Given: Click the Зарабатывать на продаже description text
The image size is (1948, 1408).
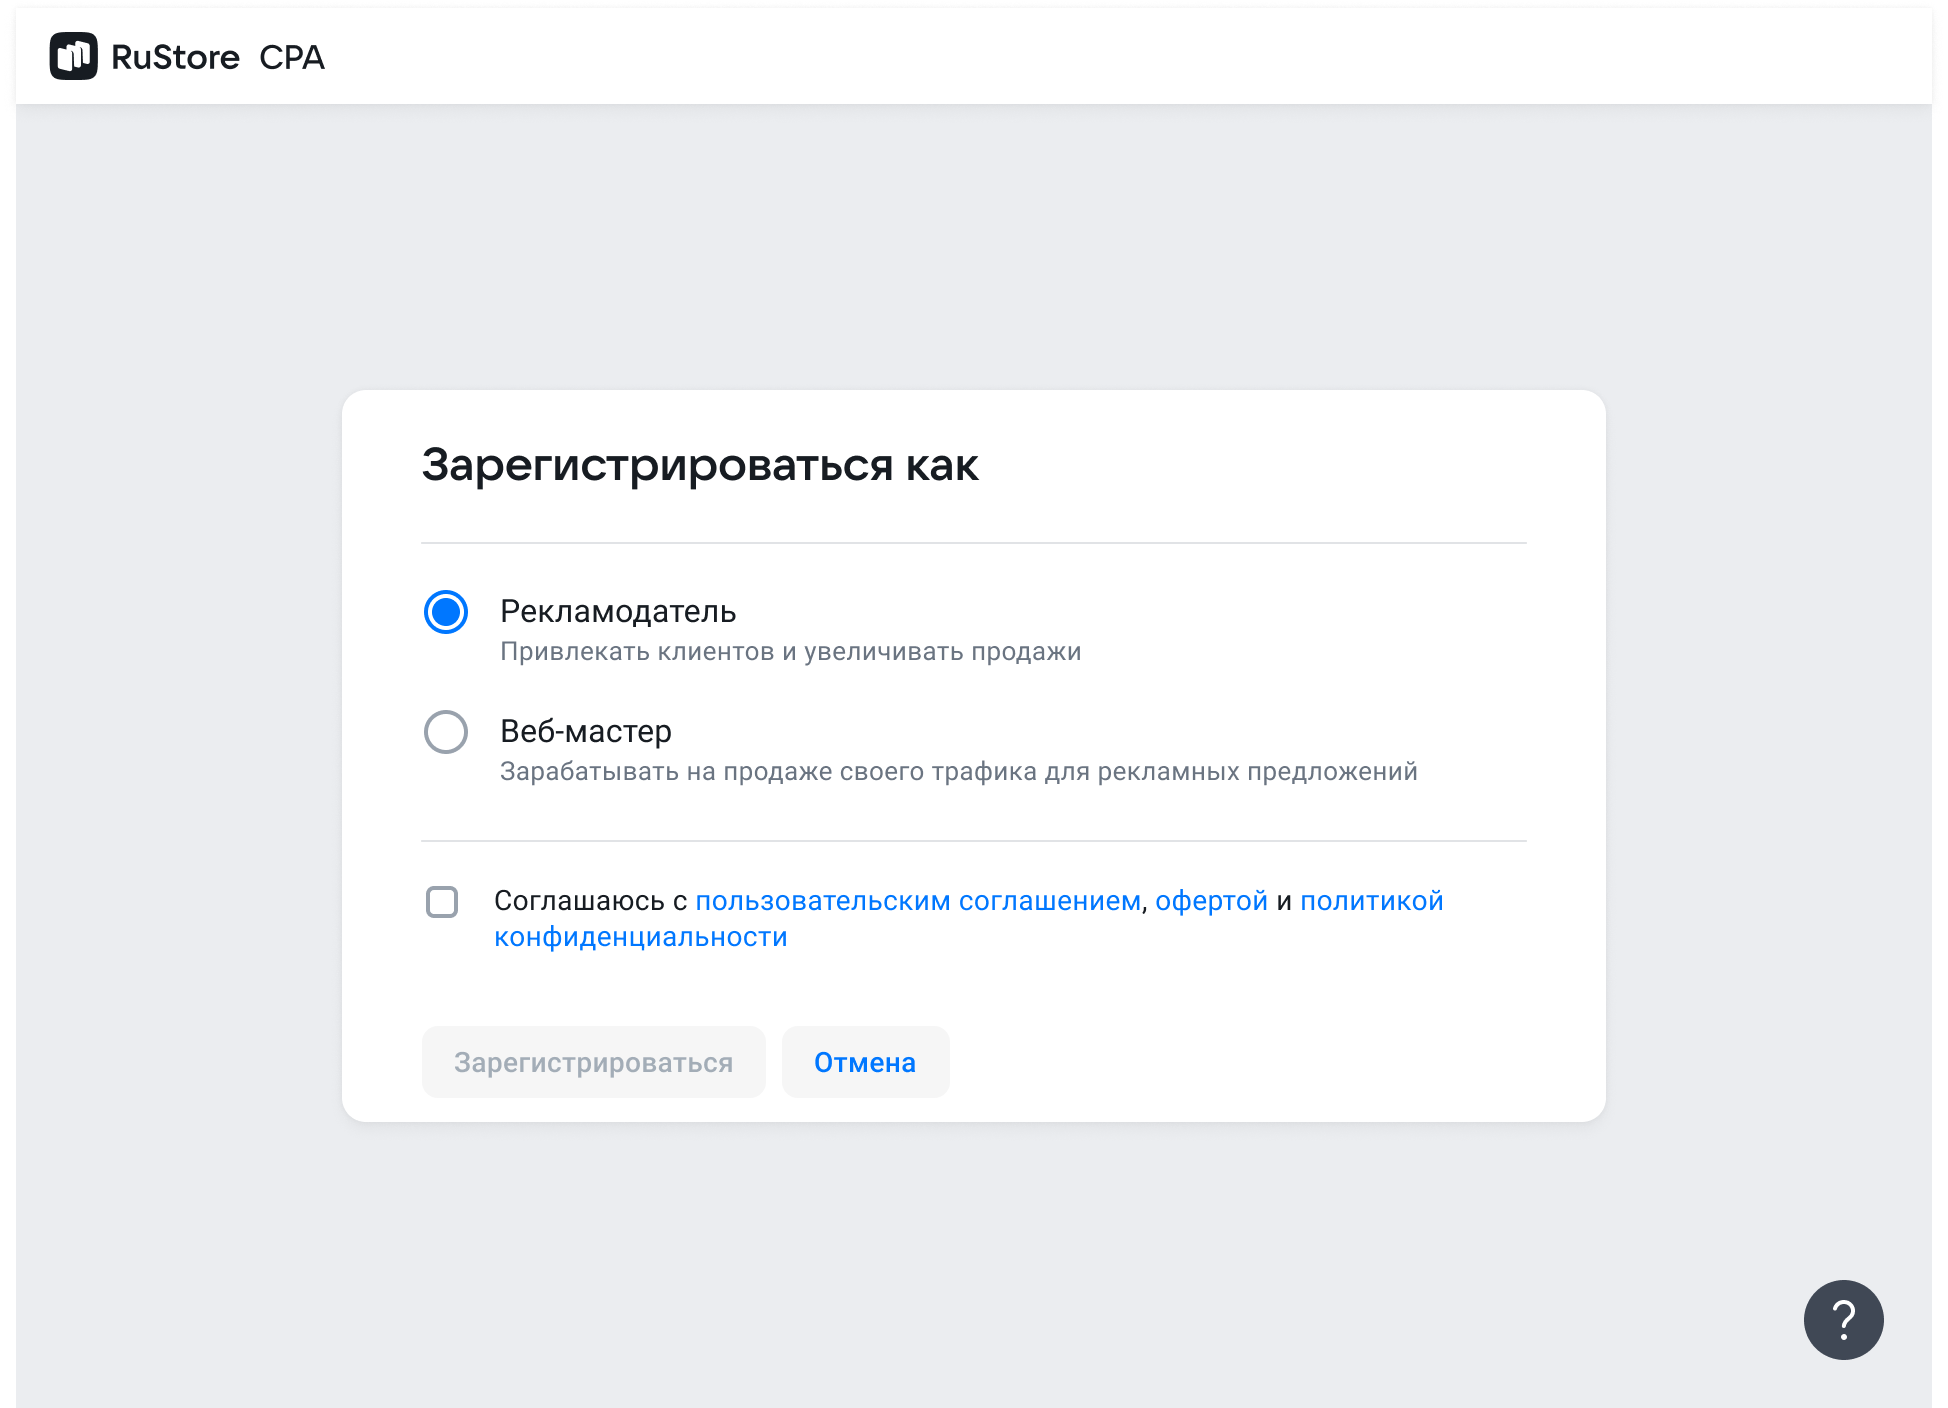Looking at the screenshot, I should click(x=958, y=772).
